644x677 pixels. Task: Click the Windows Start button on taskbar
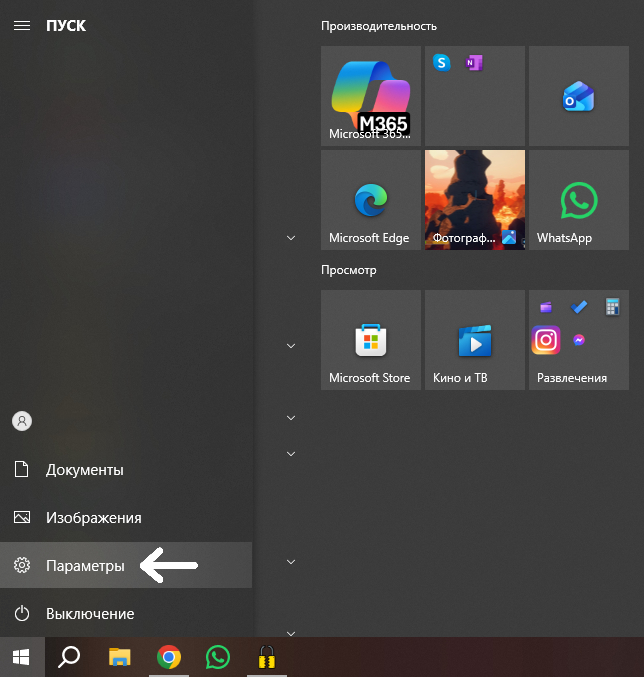click(x=22, y=657)
